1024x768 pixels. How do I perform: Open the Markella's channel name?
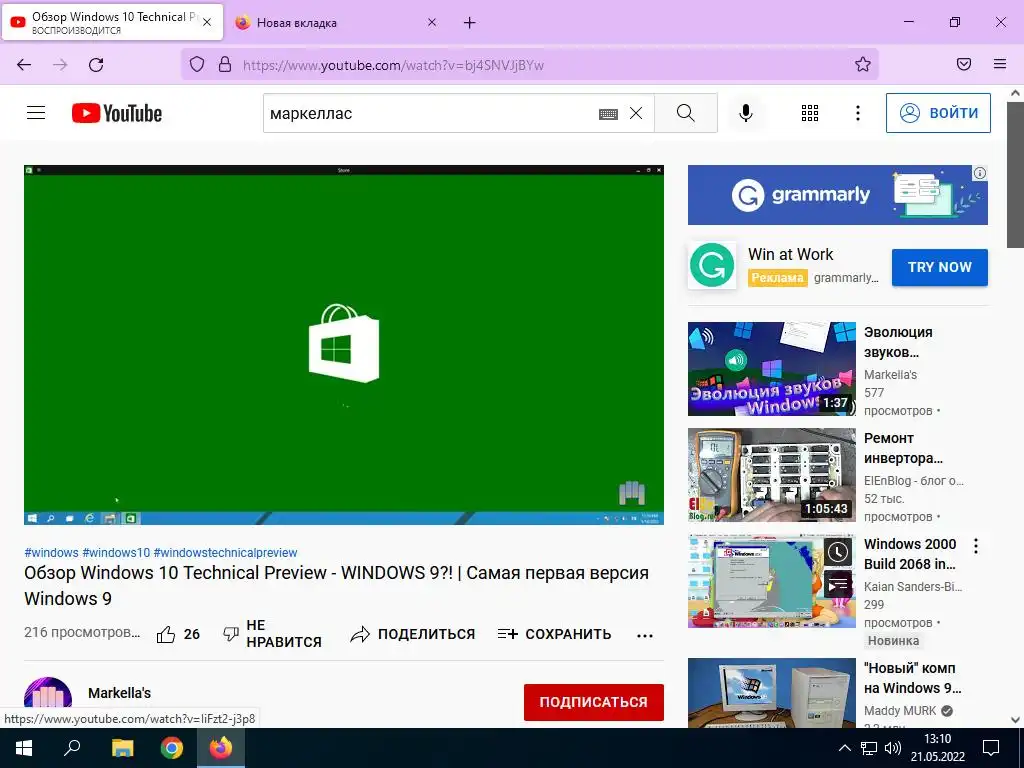click(120, 693)
